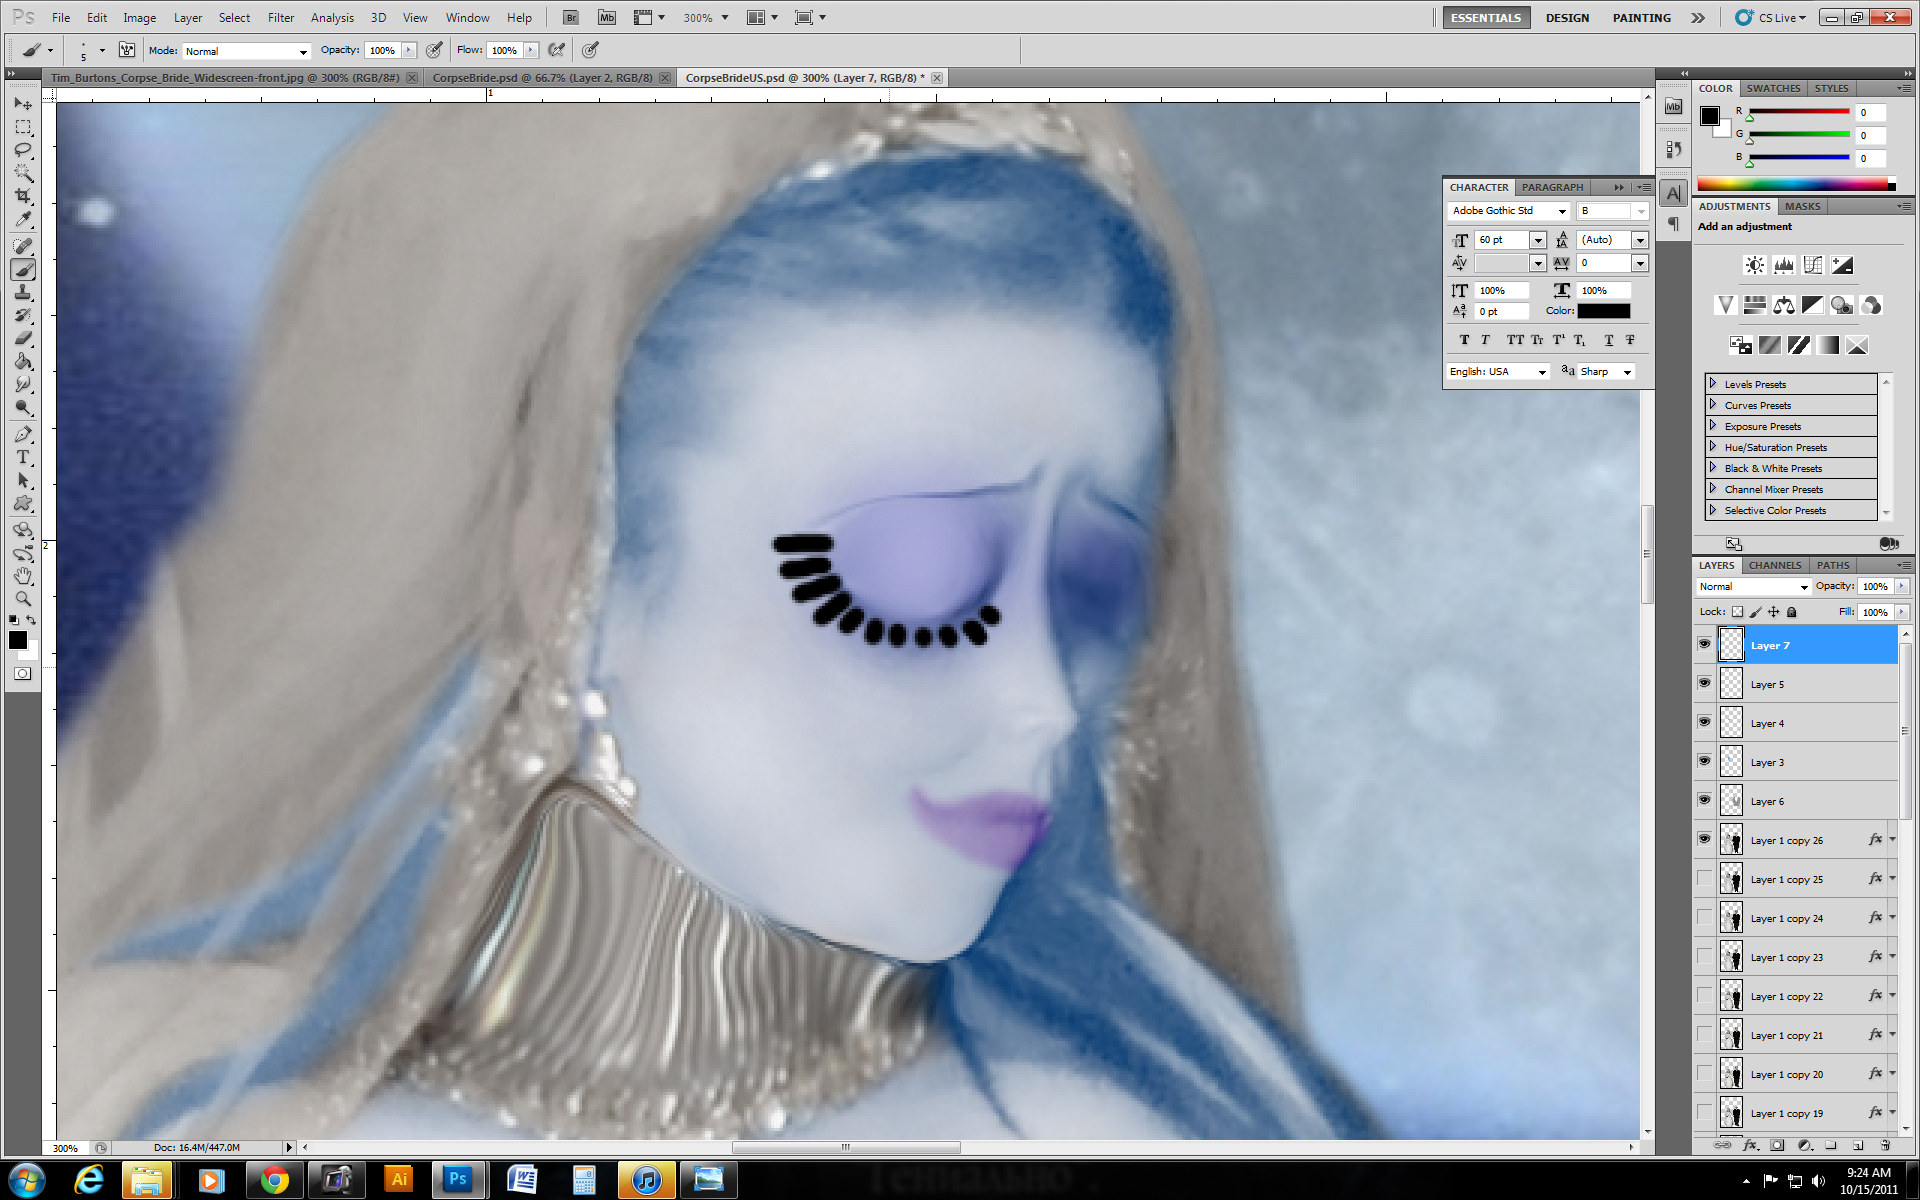Add a Levels adjustment

click(x=1783, y=265)
